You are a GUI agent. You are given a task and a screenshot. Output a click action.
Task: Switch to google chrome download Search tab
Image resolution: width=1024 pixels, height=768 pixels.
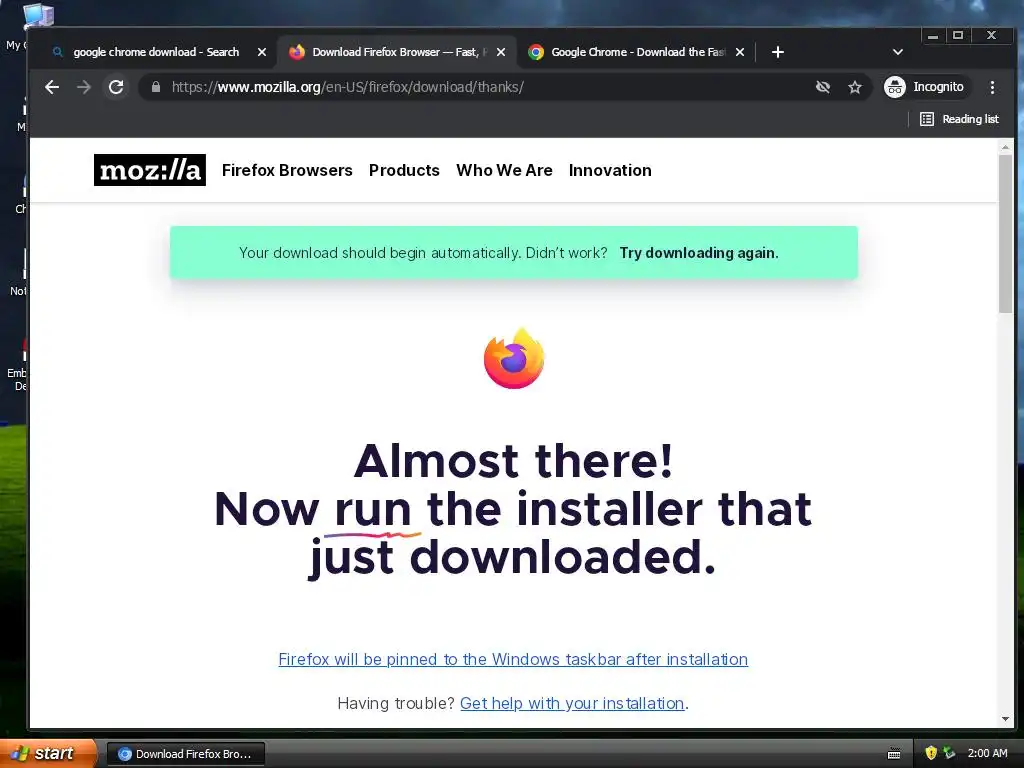(156, 52)
